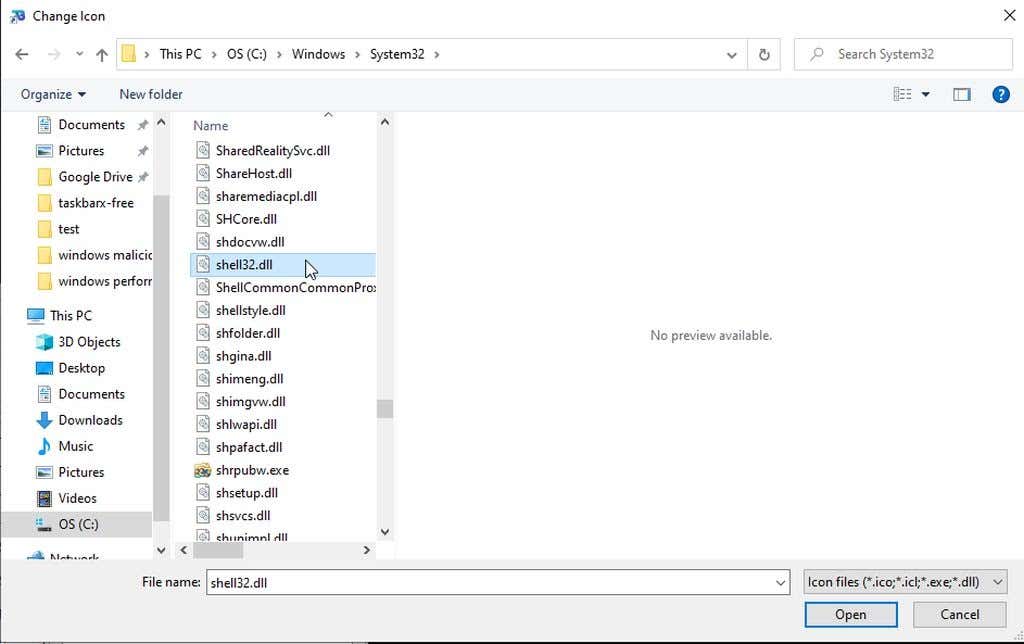
Task: Open Desktop in navigation pane
Action: click(x=70, y=368)
